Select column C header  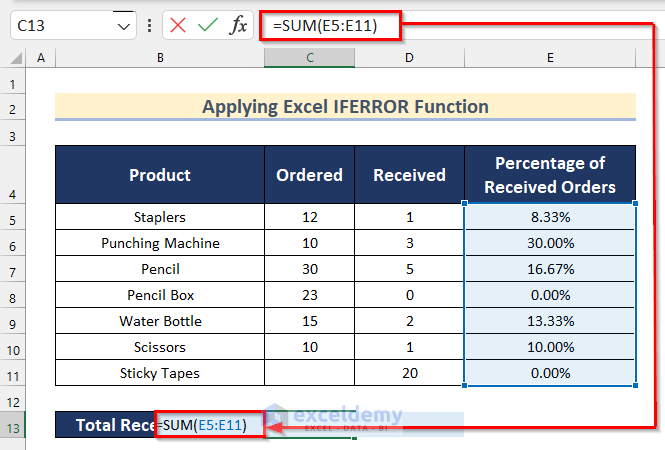click(x=309, y=59)
